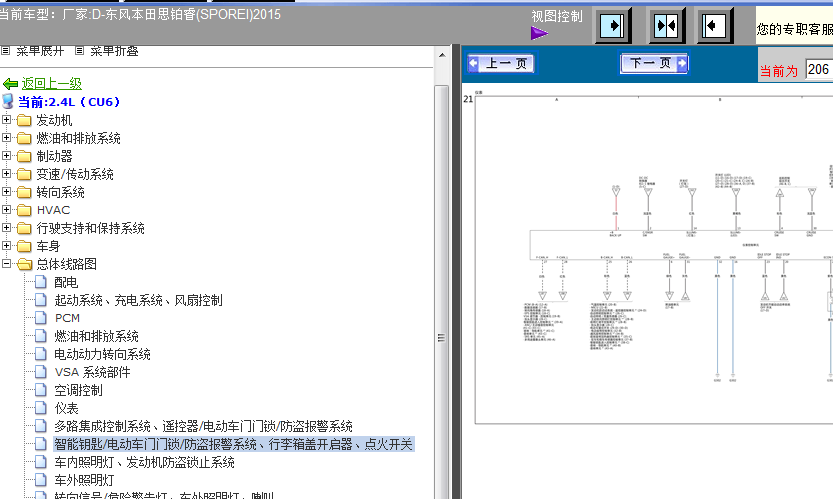Click the green back arrow icon
The image size is (833, 499).
pyautogui.click(x=10, y=84)
